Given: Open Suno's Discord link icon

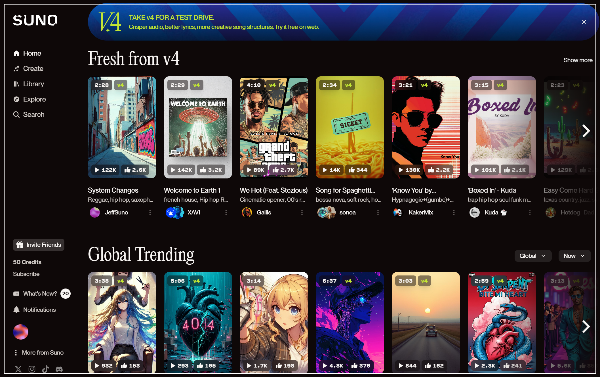Looking at the screenshot, I should tap(59, 369).
